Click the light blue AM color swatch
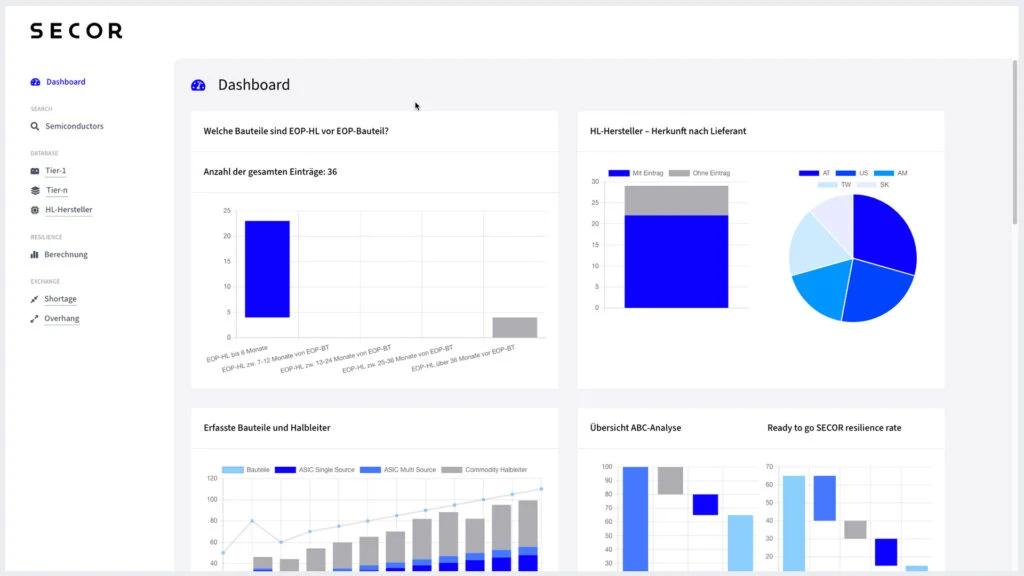 click(x=884, y=173)
